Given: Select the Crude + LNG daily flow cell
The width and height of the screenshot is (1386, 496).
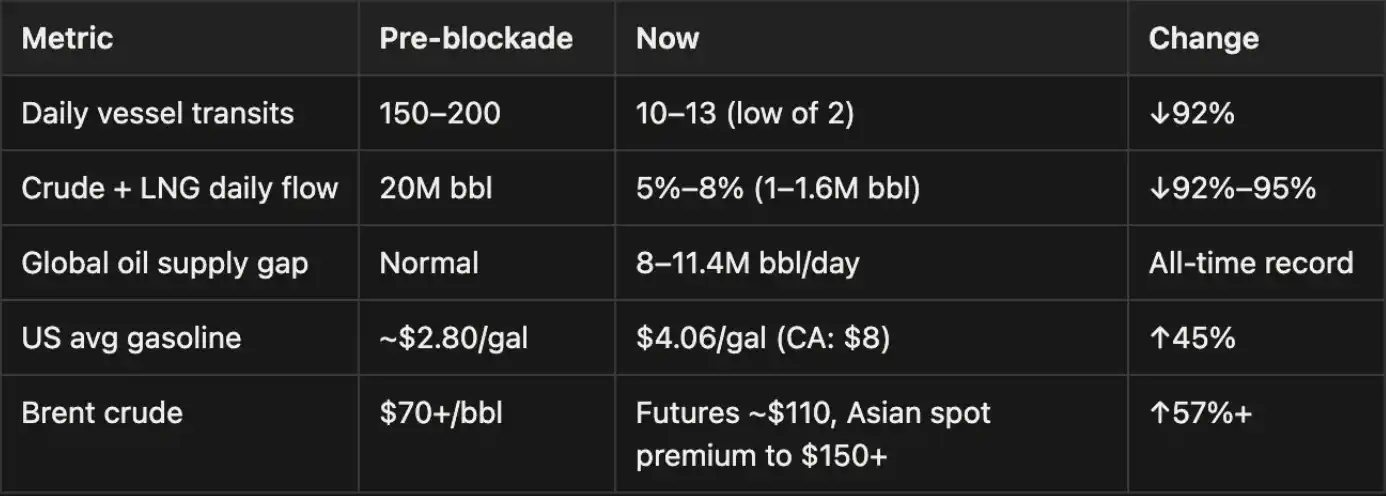Looking at the screenshot, I should 179,188.
